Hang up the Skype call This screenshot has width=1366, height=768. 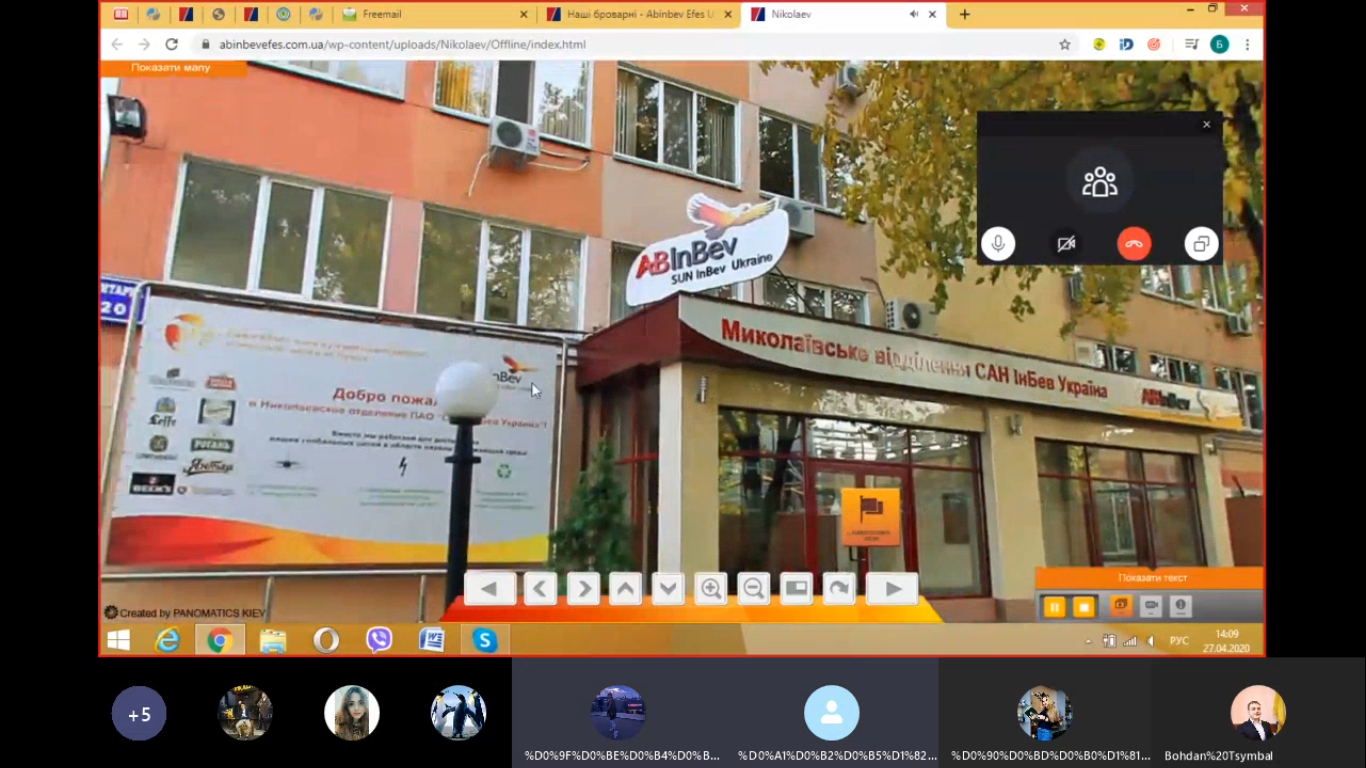click(x=1134, y=244)
